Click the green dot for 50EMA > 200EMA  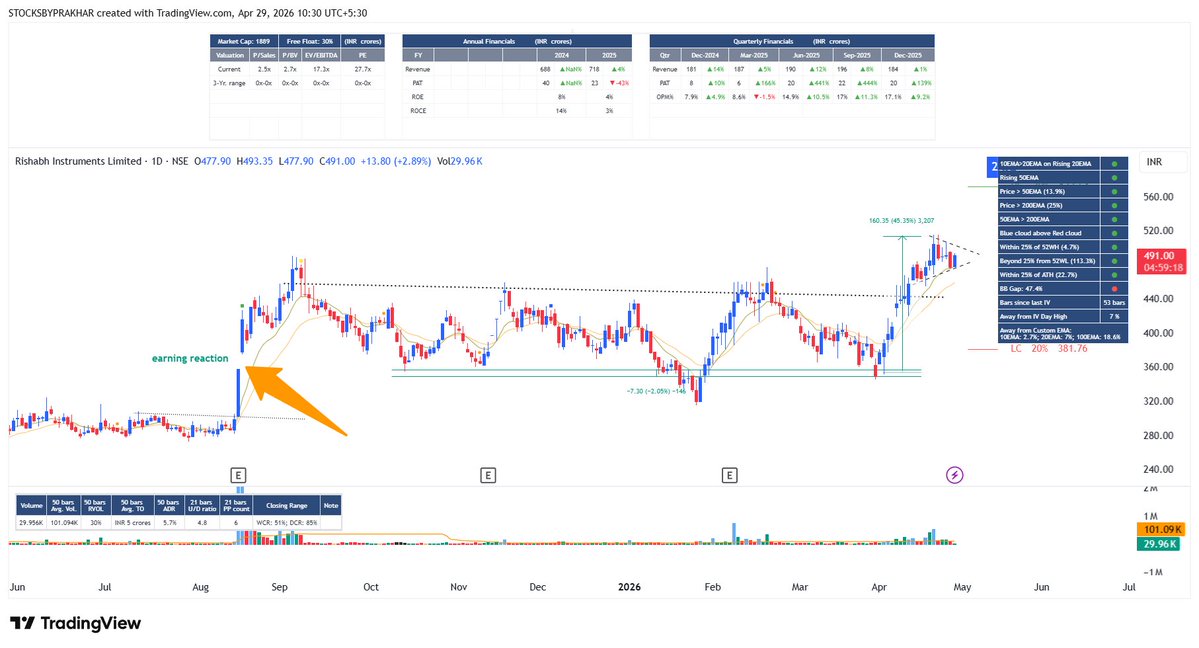point(1114,219)
